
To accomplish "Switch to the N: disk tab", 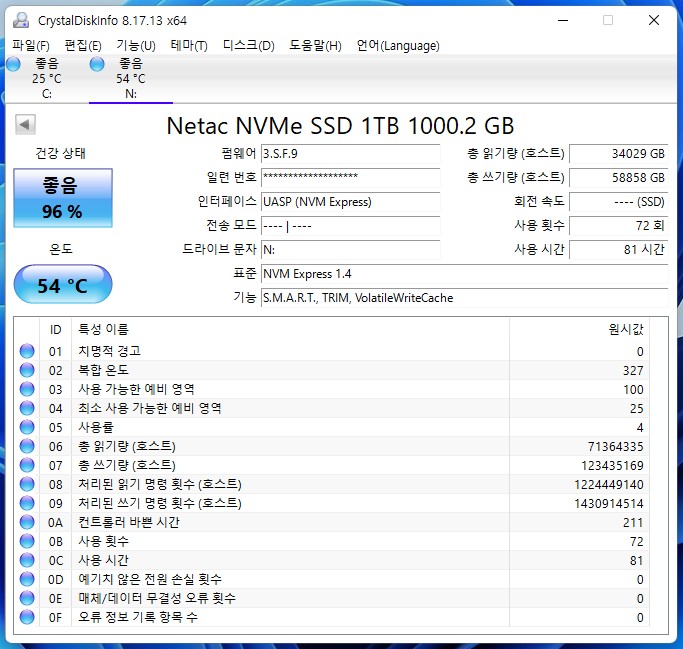I will pos(131,78).
